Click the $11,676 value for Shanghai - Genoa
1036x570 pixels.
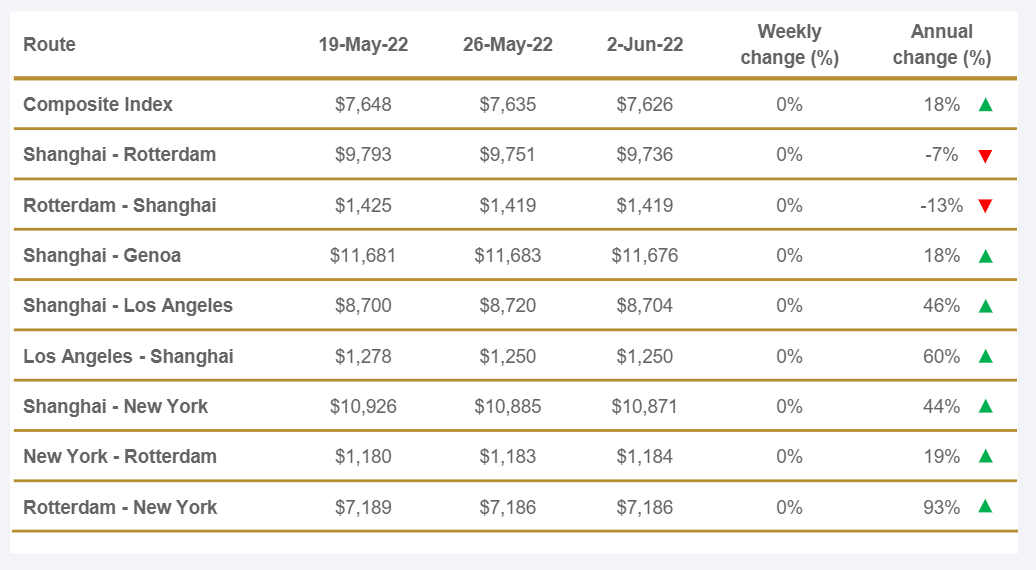(645, 255)
